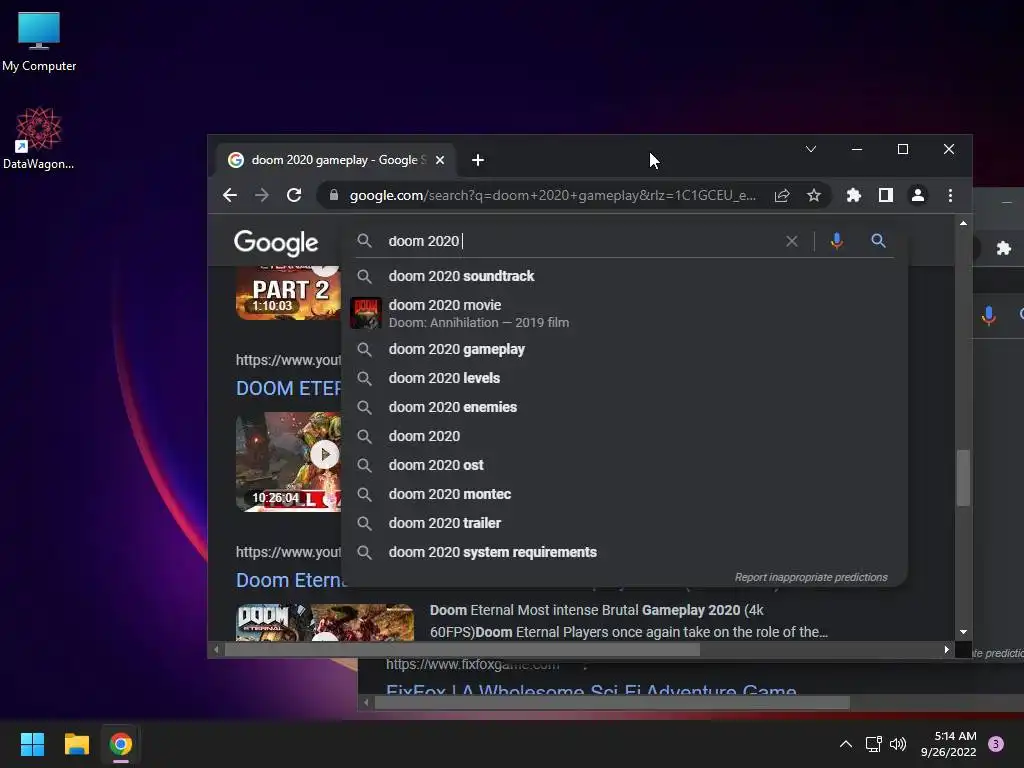Click the page scroll-down arrow
This screenshot has height=768, width=1024.
tap(963, 632)
